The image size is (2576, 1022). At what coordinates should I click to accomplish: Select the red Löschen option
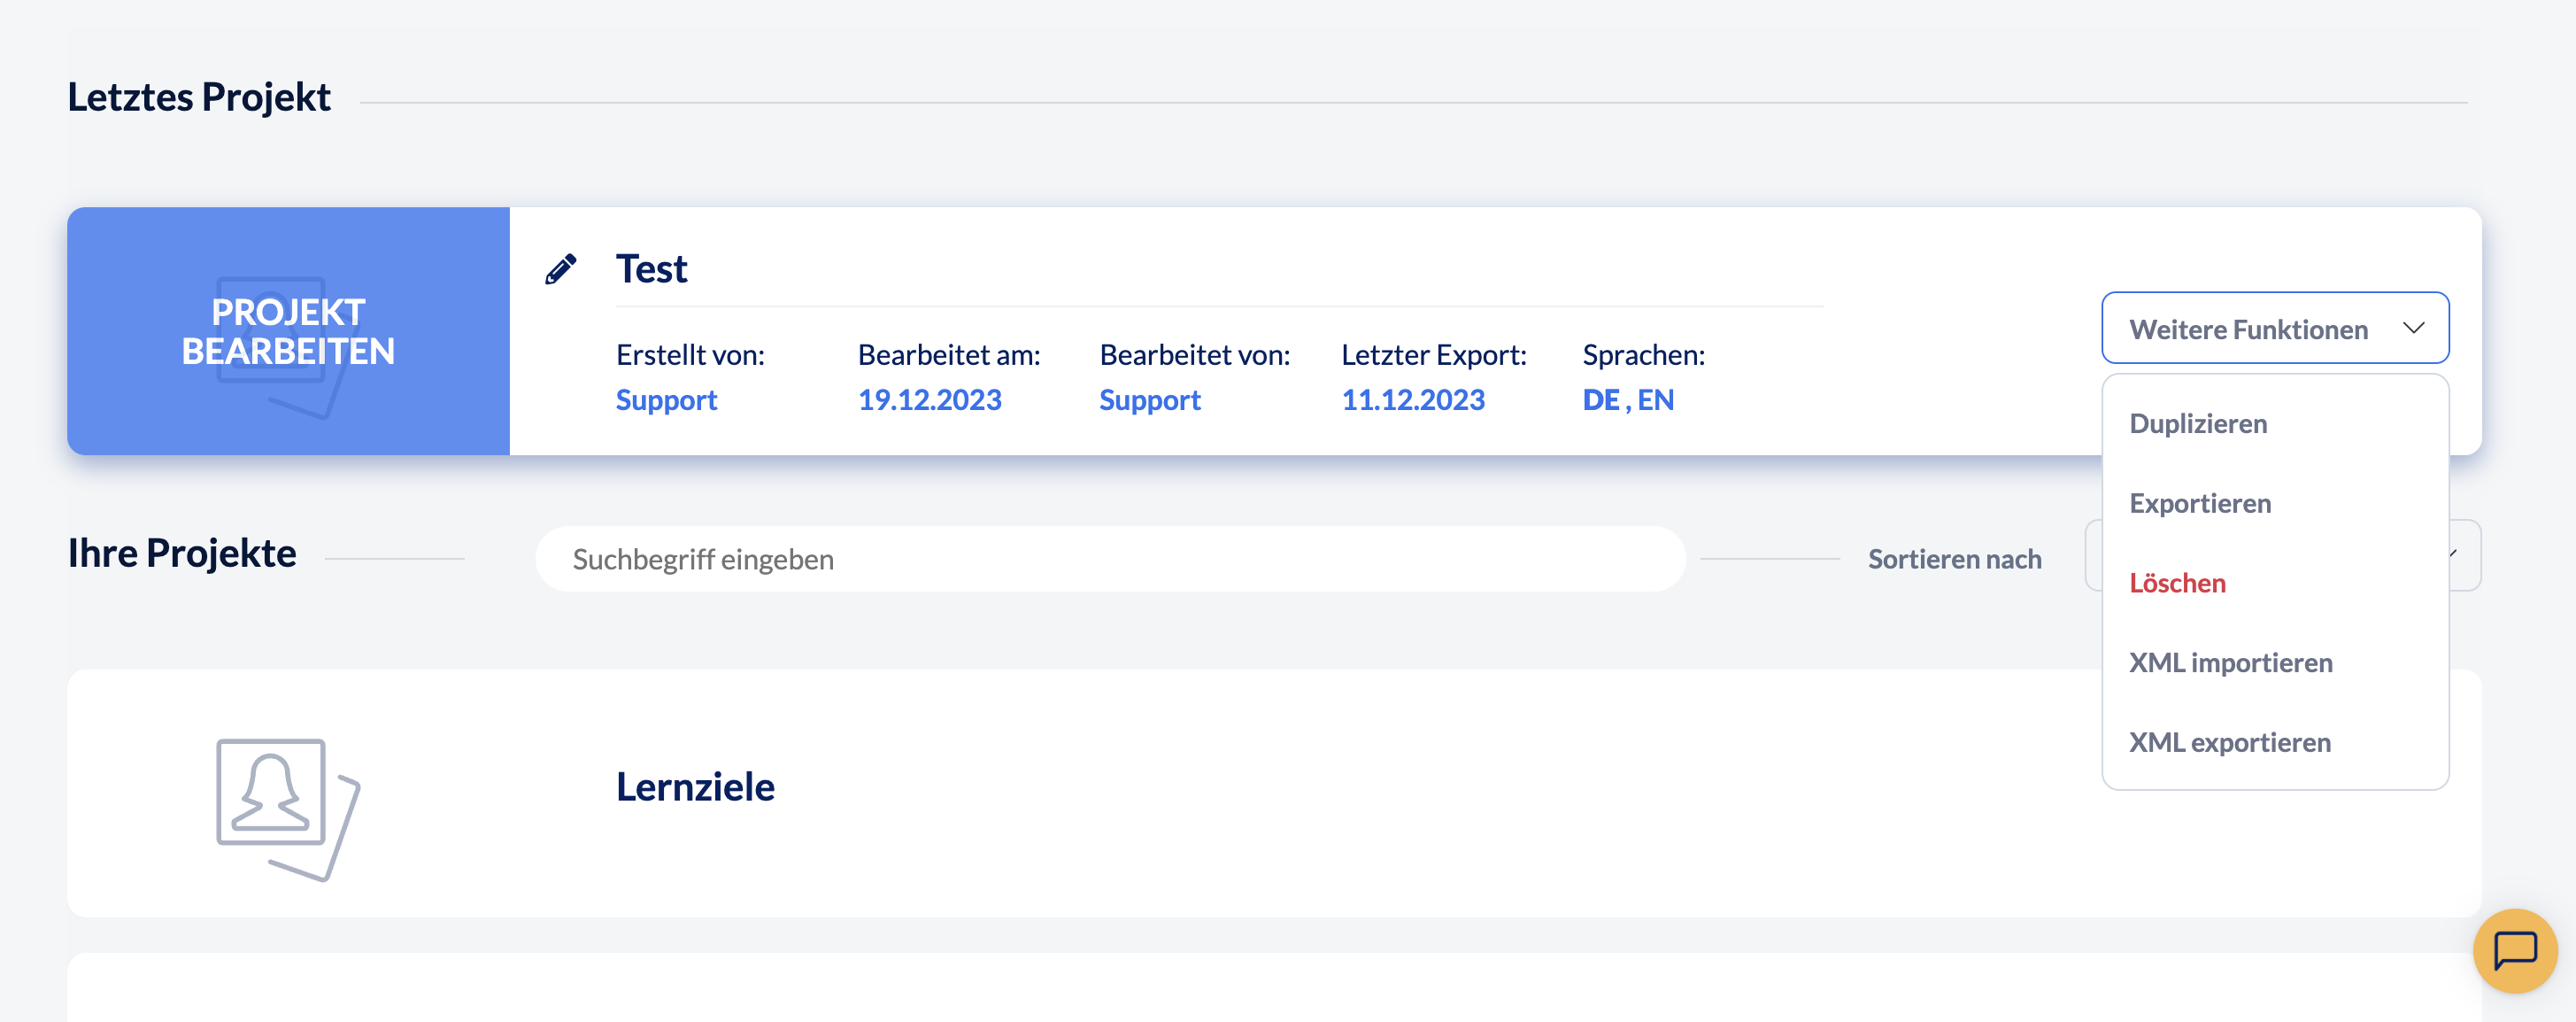pos(2176,583)
